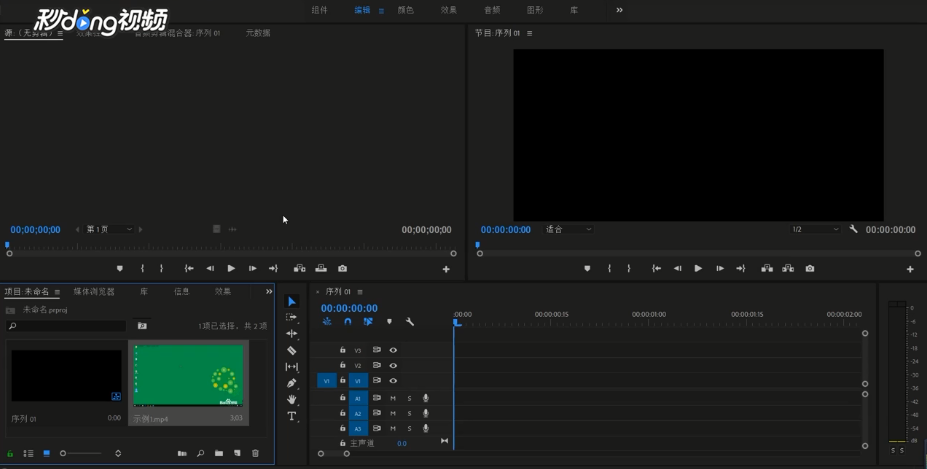Select the Track Select Forward tool
This screenshot has height=469, width=927.
291,318
